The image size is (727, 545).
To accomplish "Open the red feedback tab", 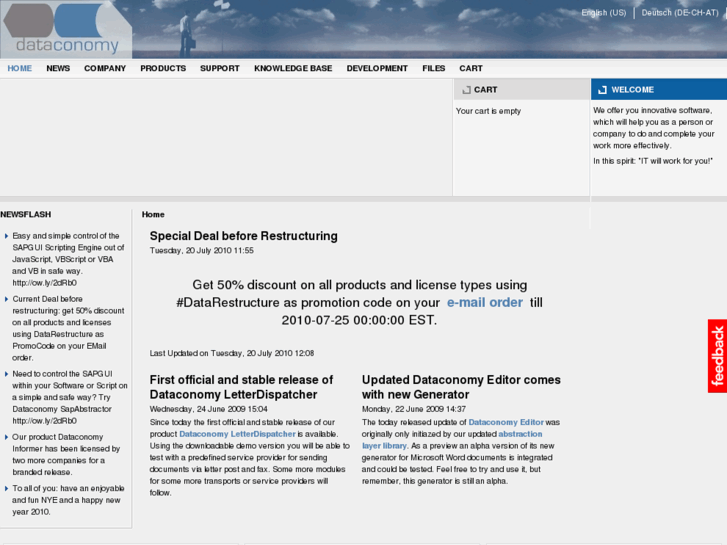I will click(717, 356).
